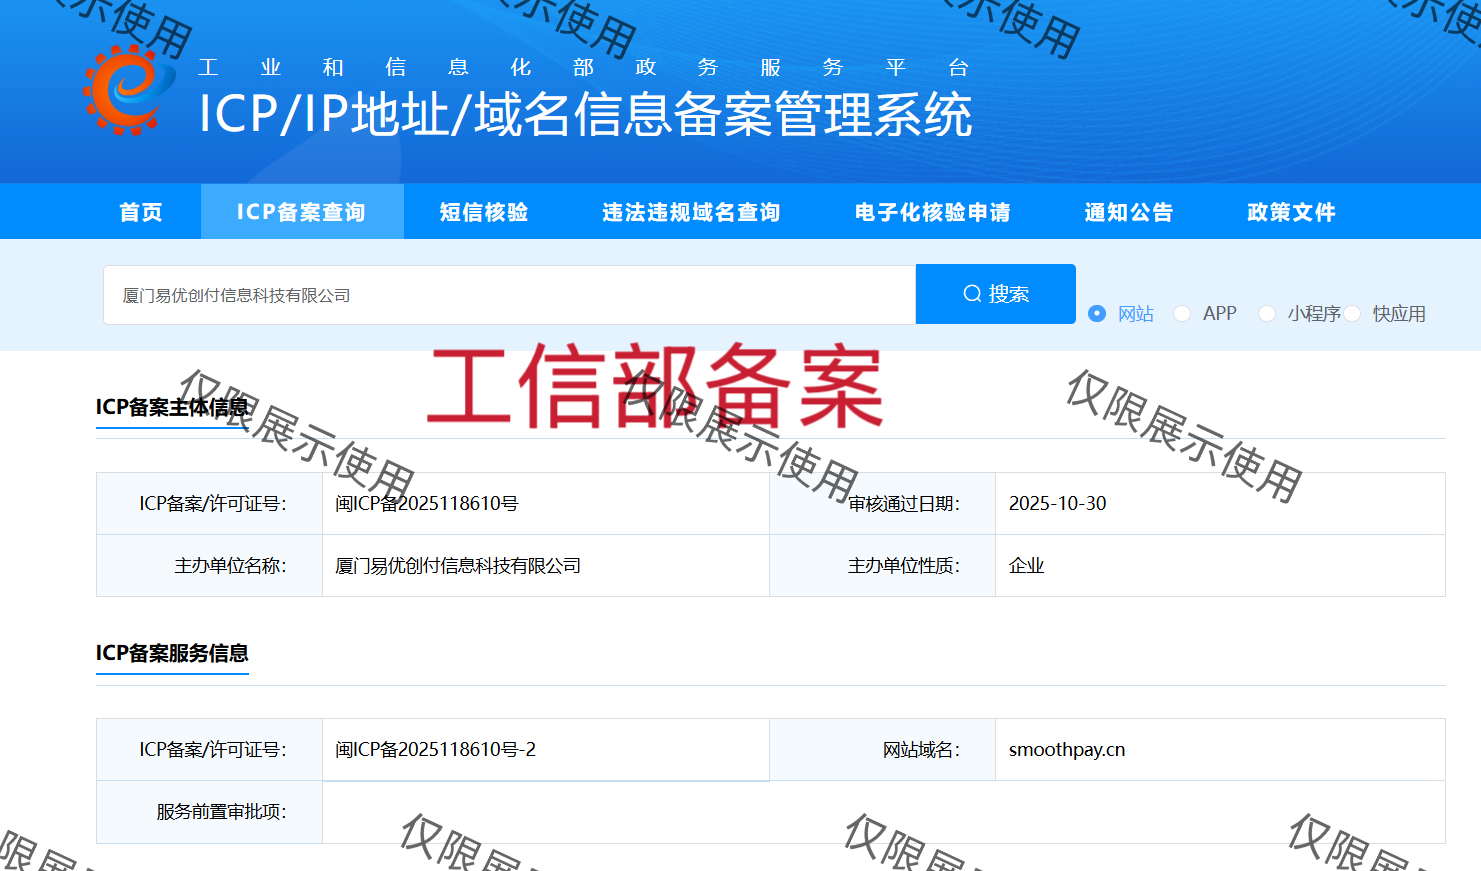1481x871 pixels.
Task: Select the 闽ICP备2025118610号 license number cell
Action: (x=428, y=503)
